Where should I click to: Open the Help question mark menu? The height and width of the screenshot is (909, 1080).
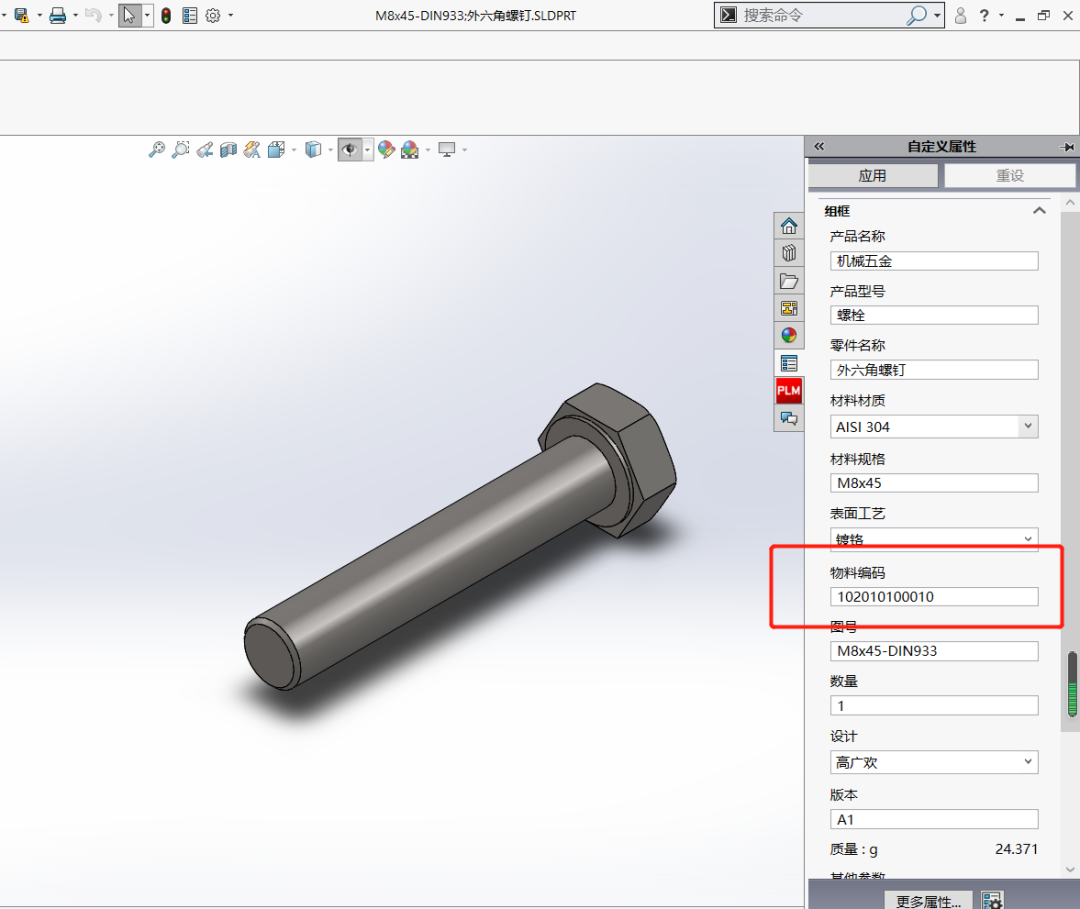click(985, 15)
